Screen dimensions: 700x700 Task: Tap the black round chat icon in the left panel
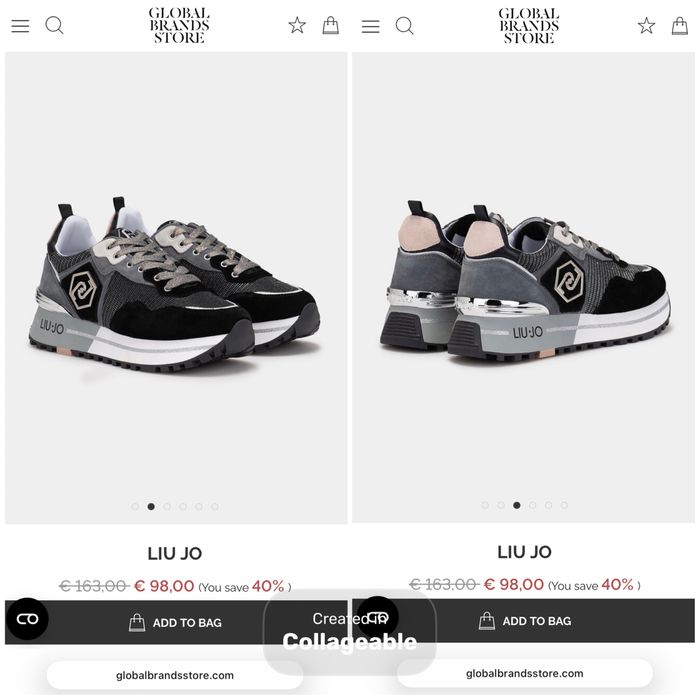pos(27,619)
